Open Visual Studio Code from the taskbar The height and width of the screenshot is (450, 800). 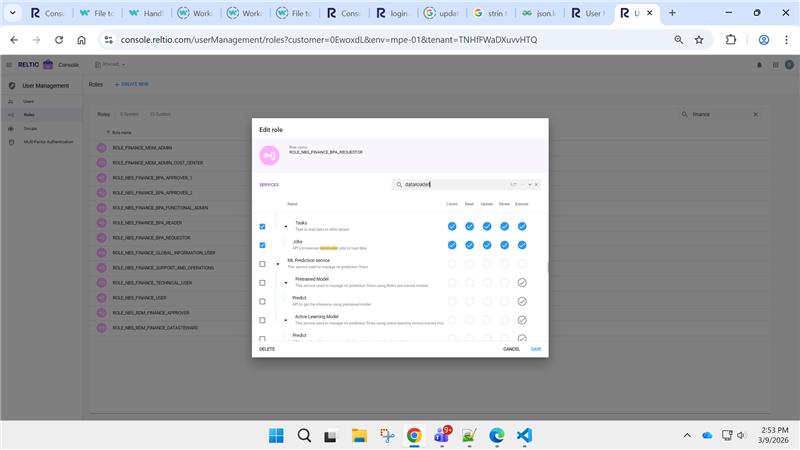tap(524, 435)
